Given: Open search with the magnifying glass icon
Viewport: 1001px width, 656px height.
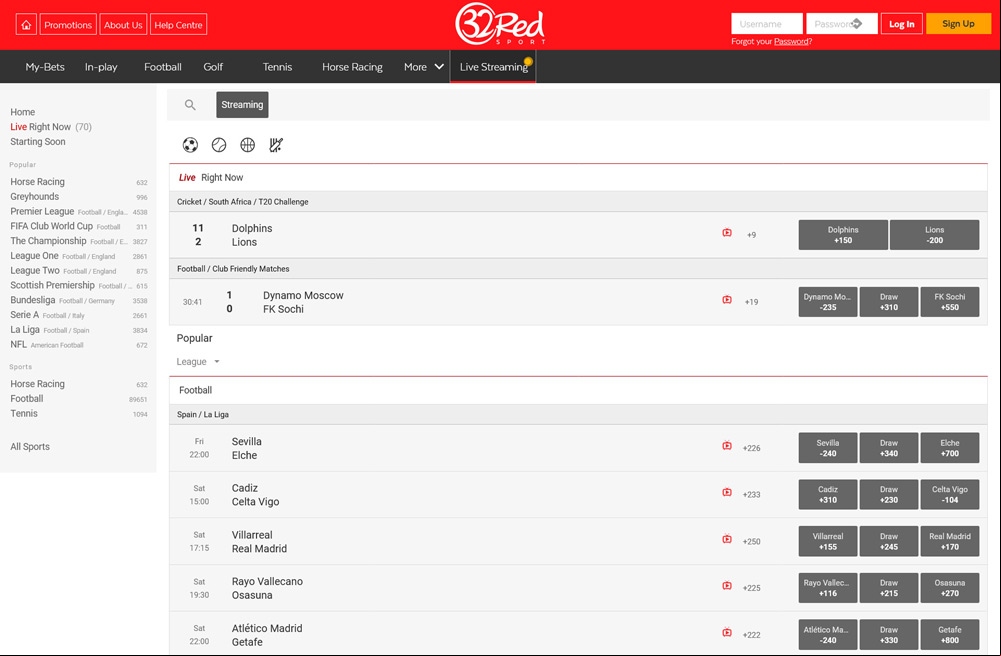Looking at the screenshot, I should [190, 105].
